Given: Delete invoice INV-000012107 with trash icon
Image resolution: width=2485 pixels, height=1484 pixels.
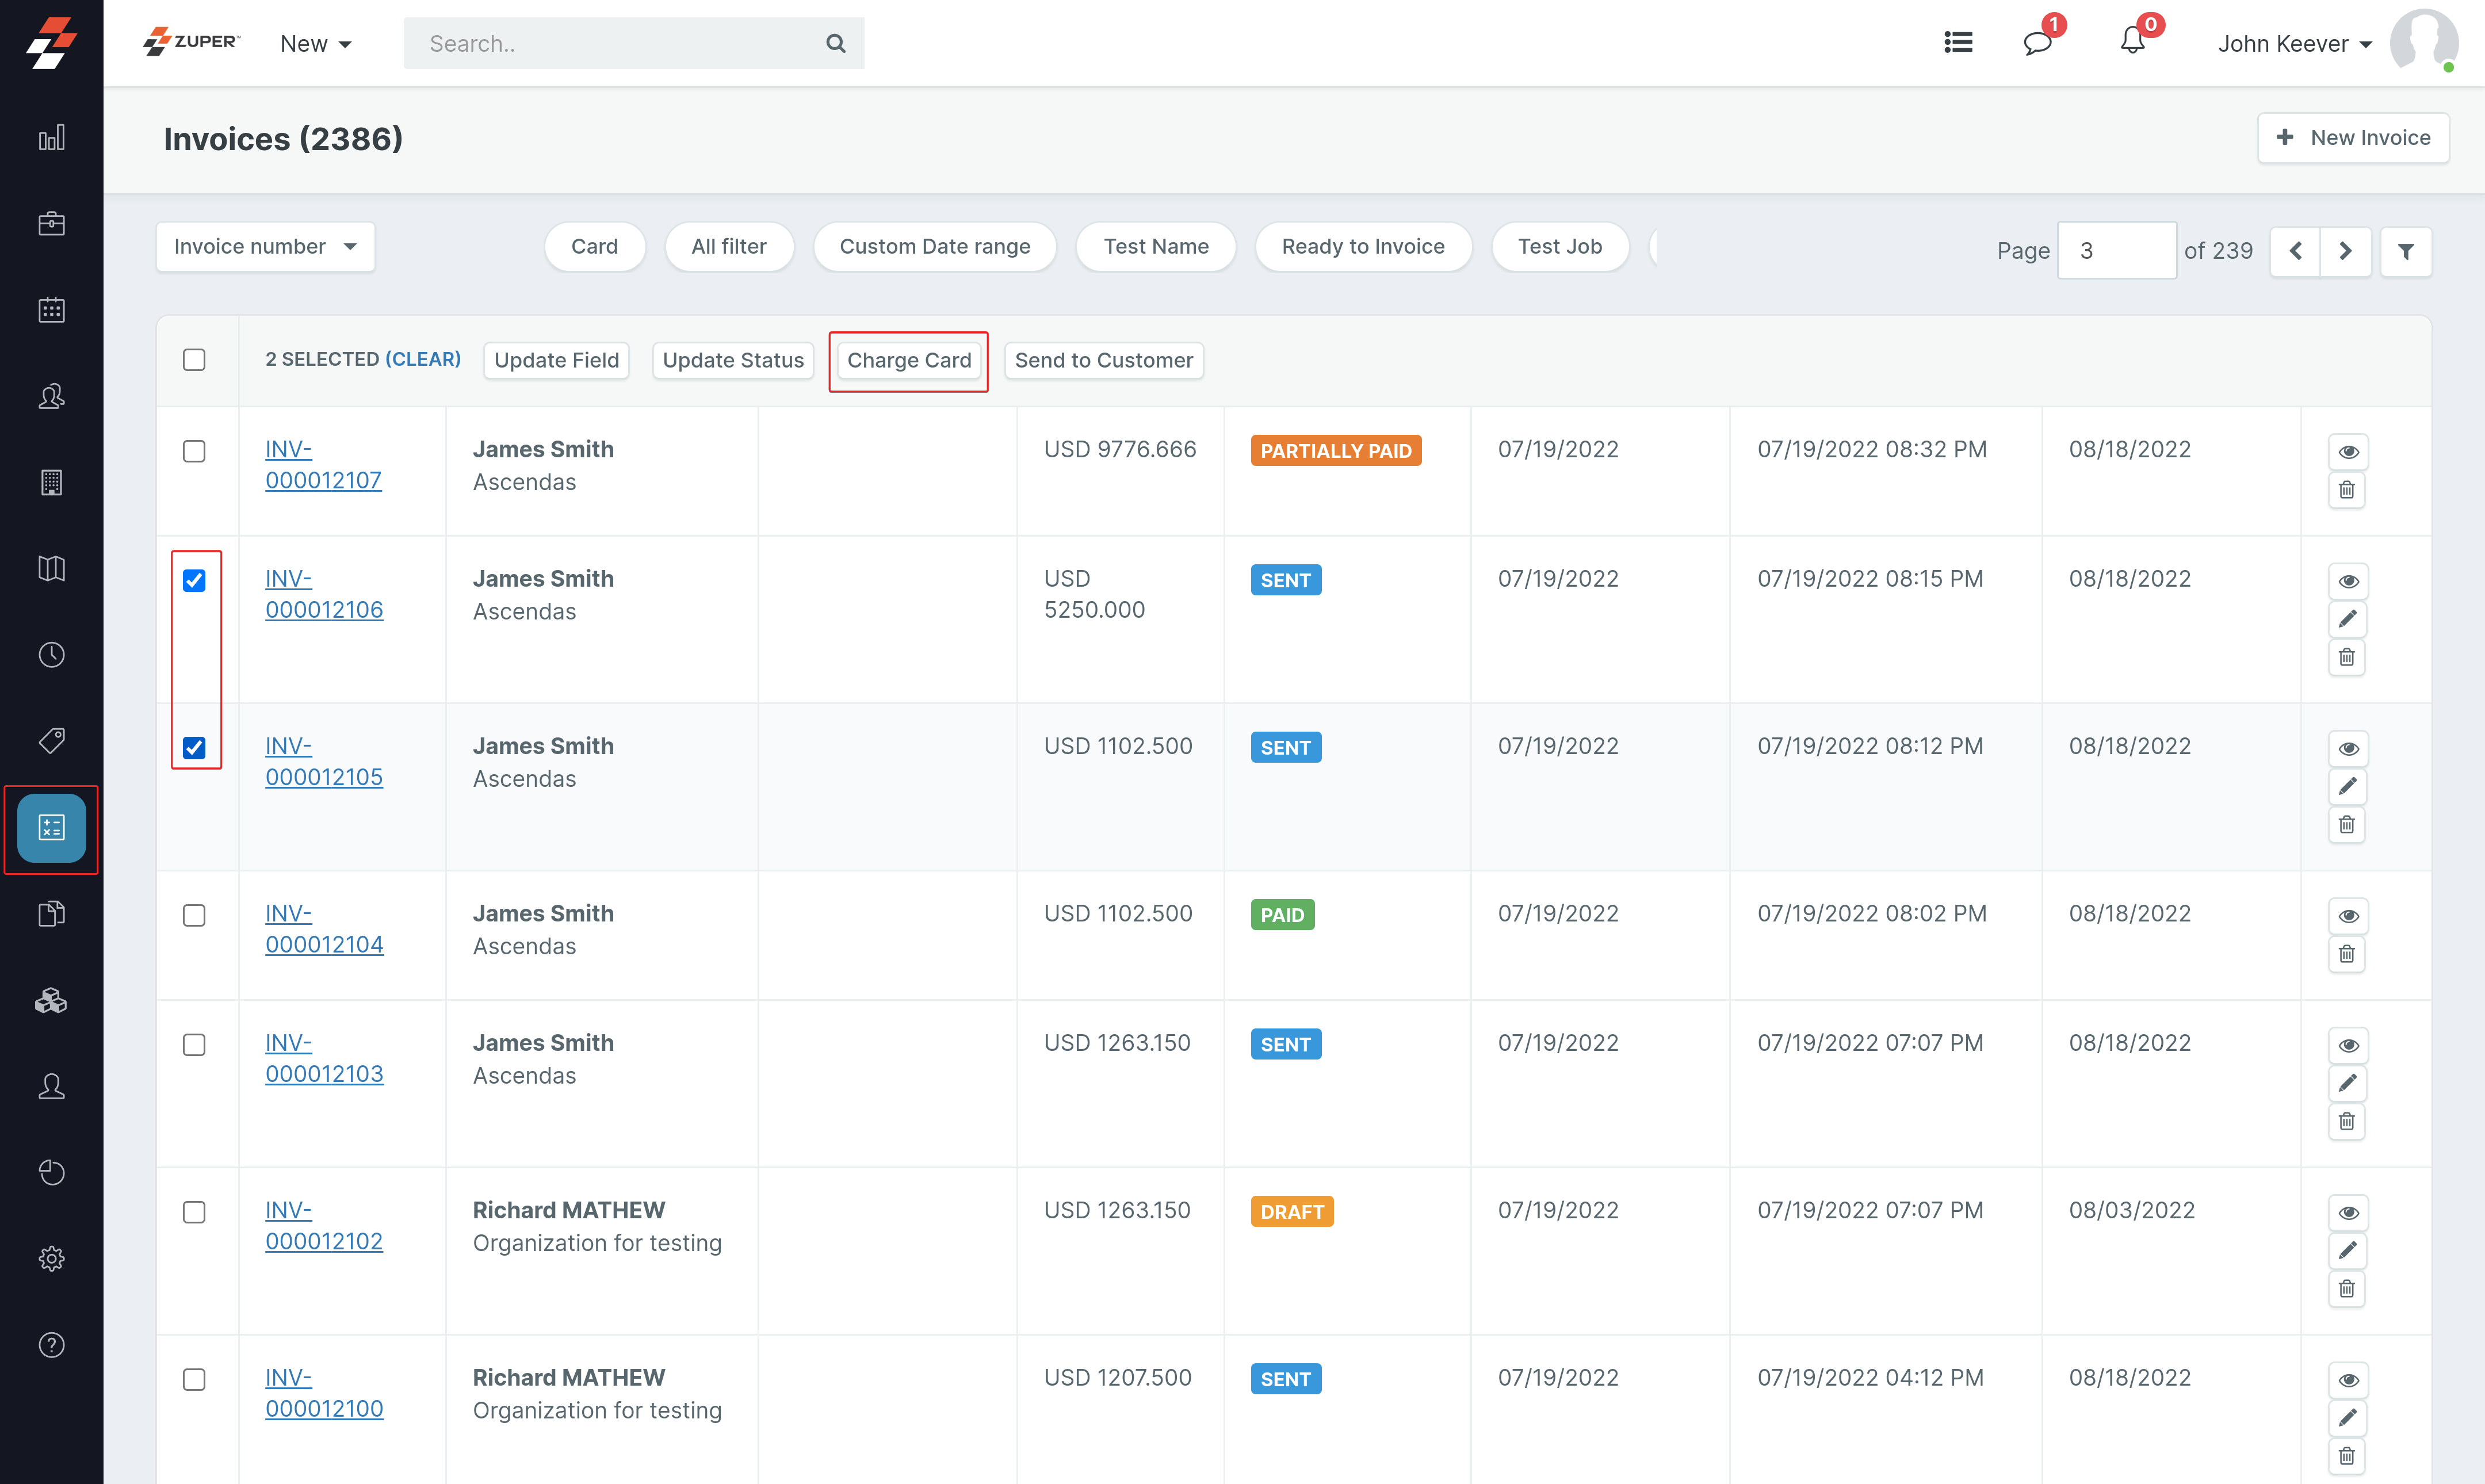Looking at the screenshot, I should pos(2347,490).
